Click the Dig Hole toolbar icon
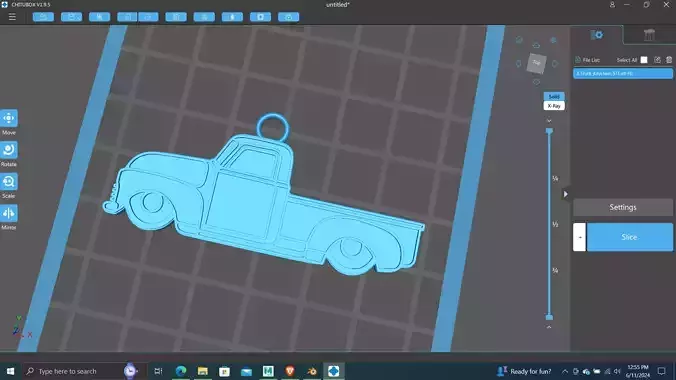 click(x=232, y=17)
